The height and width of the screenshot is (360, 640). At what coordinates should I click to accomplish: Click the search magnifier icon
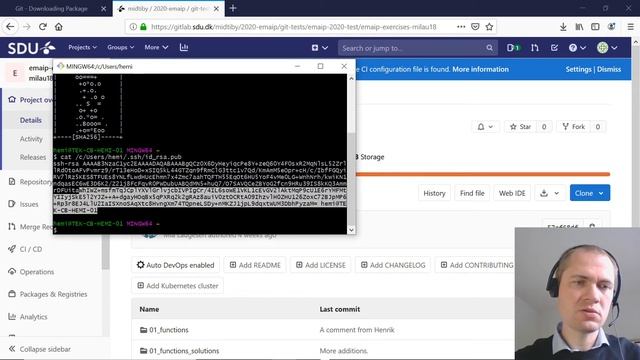pyautogui.click(x=489, y=48)
